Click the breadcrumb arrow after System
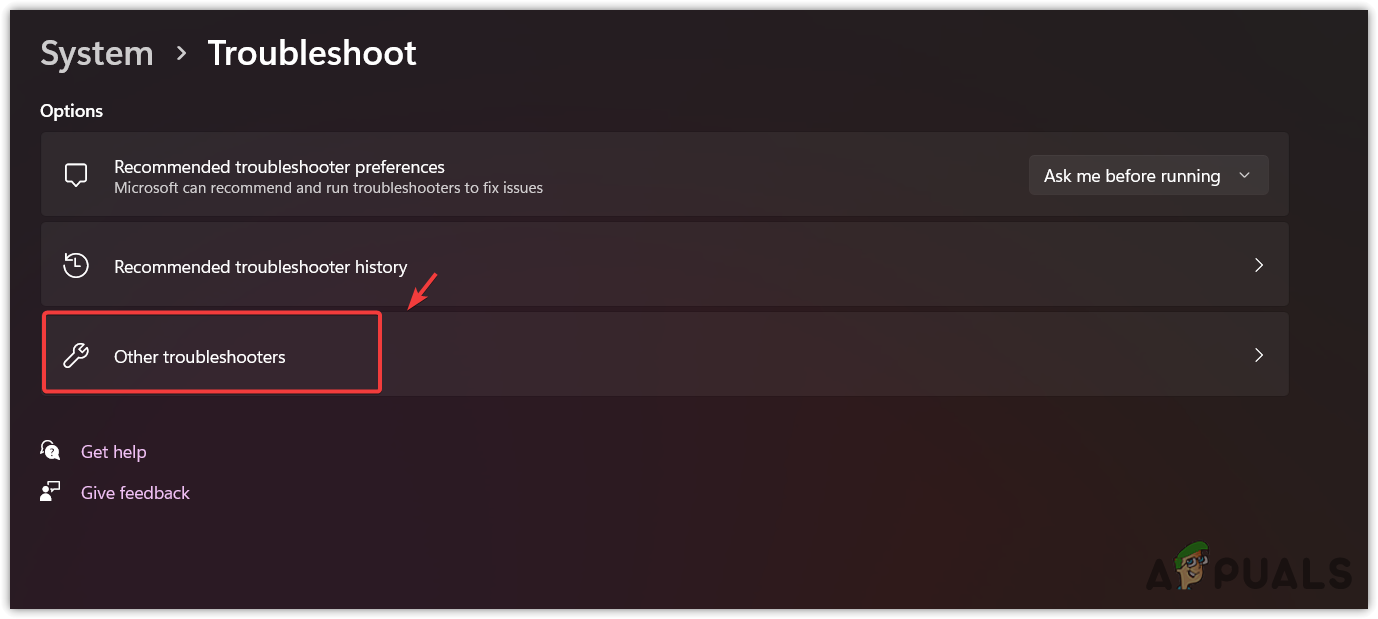Screen dimensions: 1378x619 (181, 53)
